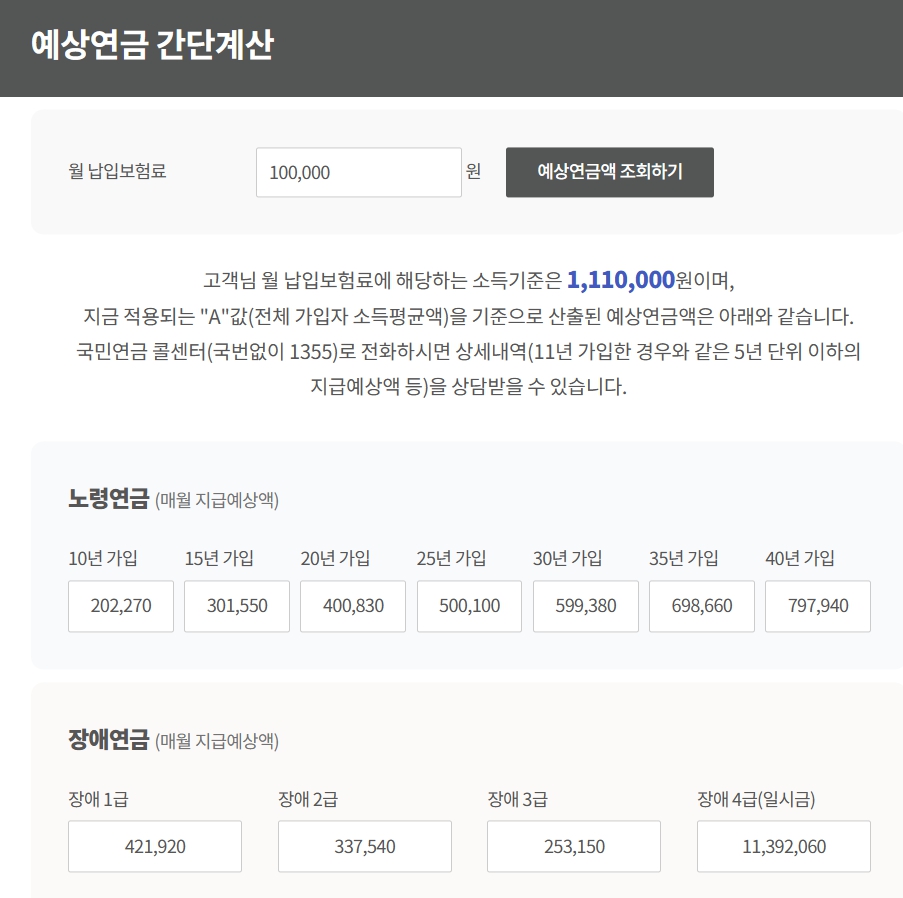The height and width of the screenshot is (898, 903).
Task: Click the 원 unit label beside the input
Action: click(473, 171)
